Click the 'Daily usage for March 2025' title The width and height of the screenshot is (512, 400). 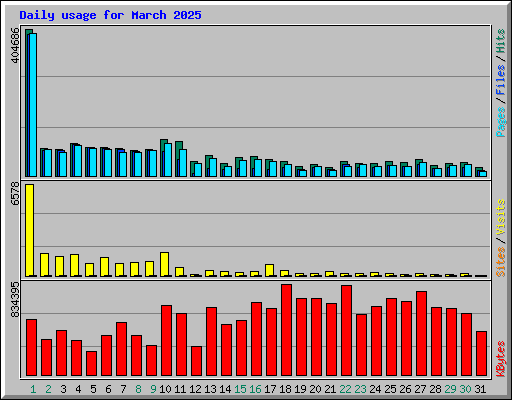110,15
